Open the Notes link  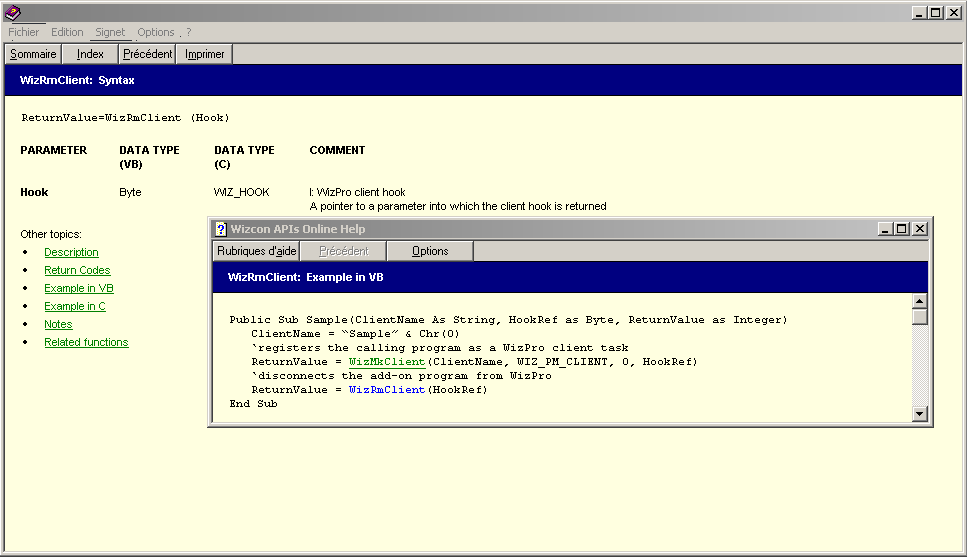tap(58, 324)
